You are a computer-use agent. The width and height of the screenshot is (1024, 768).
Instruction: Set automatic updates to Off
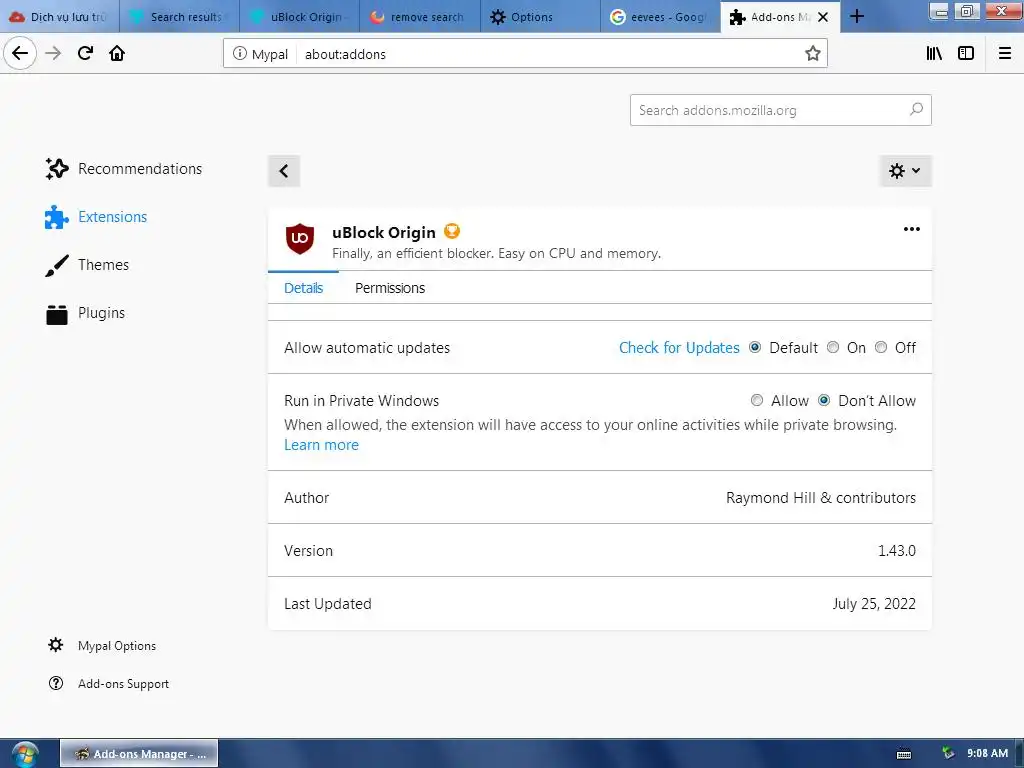point(881,347)
